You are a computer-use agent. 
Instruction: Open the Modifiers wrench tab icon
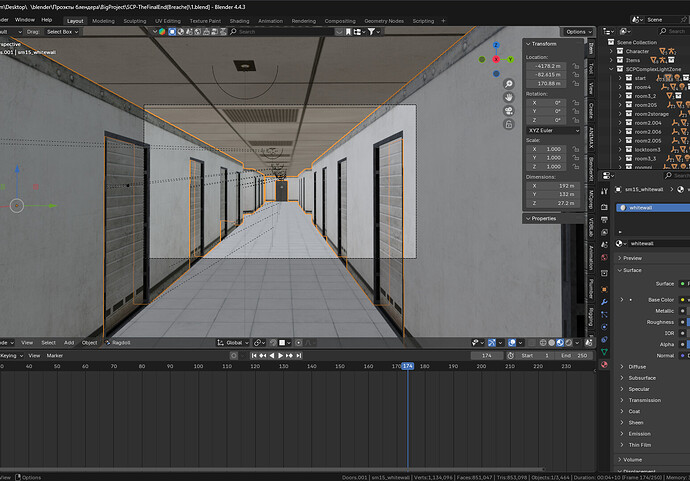tap(604, 302)
